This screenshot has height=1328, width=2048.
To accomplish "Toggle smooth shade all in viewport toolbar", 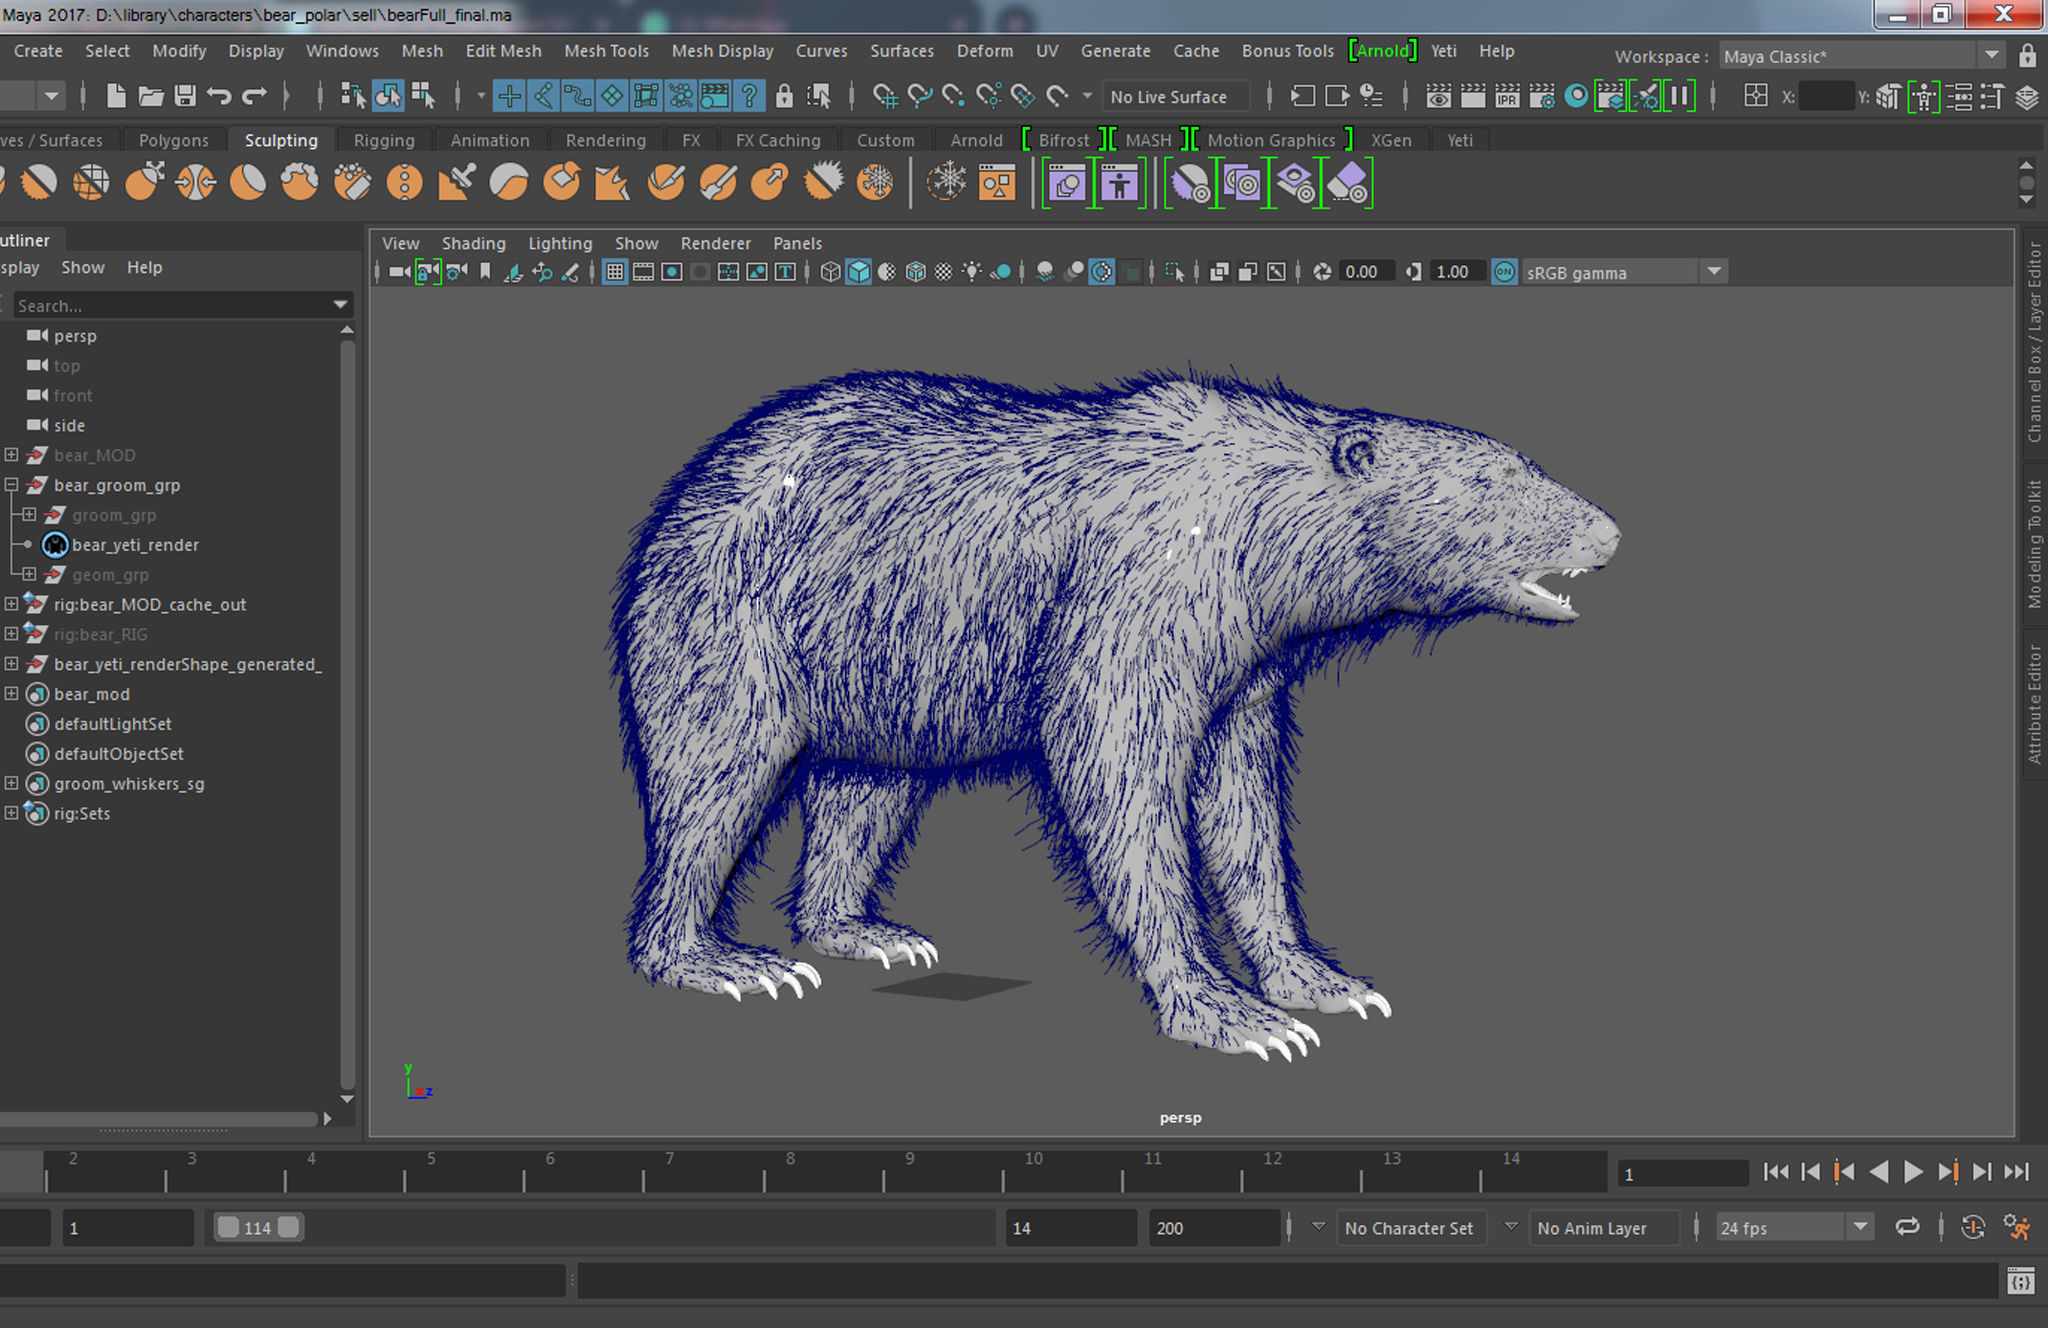I will tap(858, 272).
